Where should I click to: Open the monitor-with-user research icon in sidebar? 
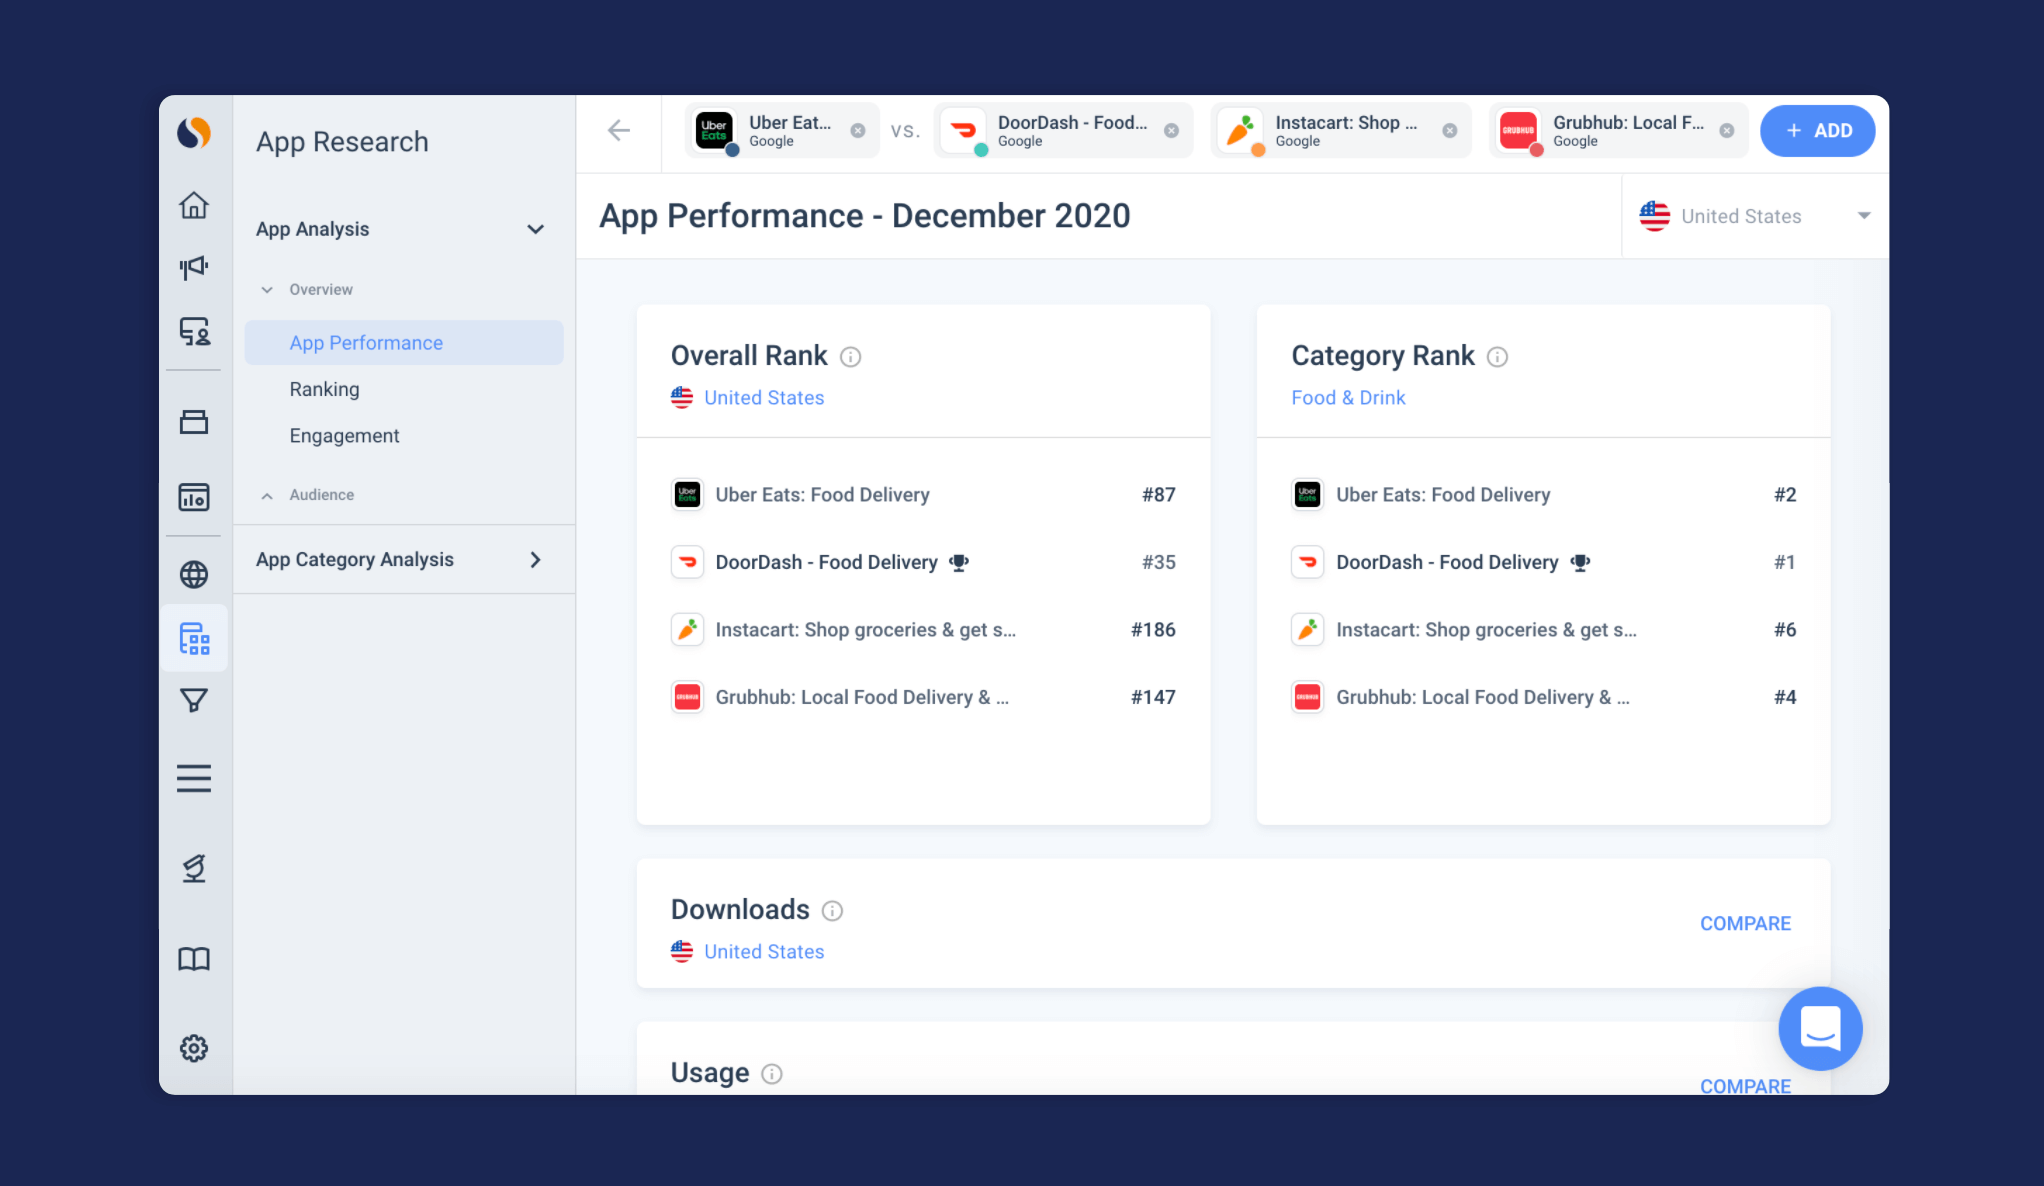pos(194,331)
